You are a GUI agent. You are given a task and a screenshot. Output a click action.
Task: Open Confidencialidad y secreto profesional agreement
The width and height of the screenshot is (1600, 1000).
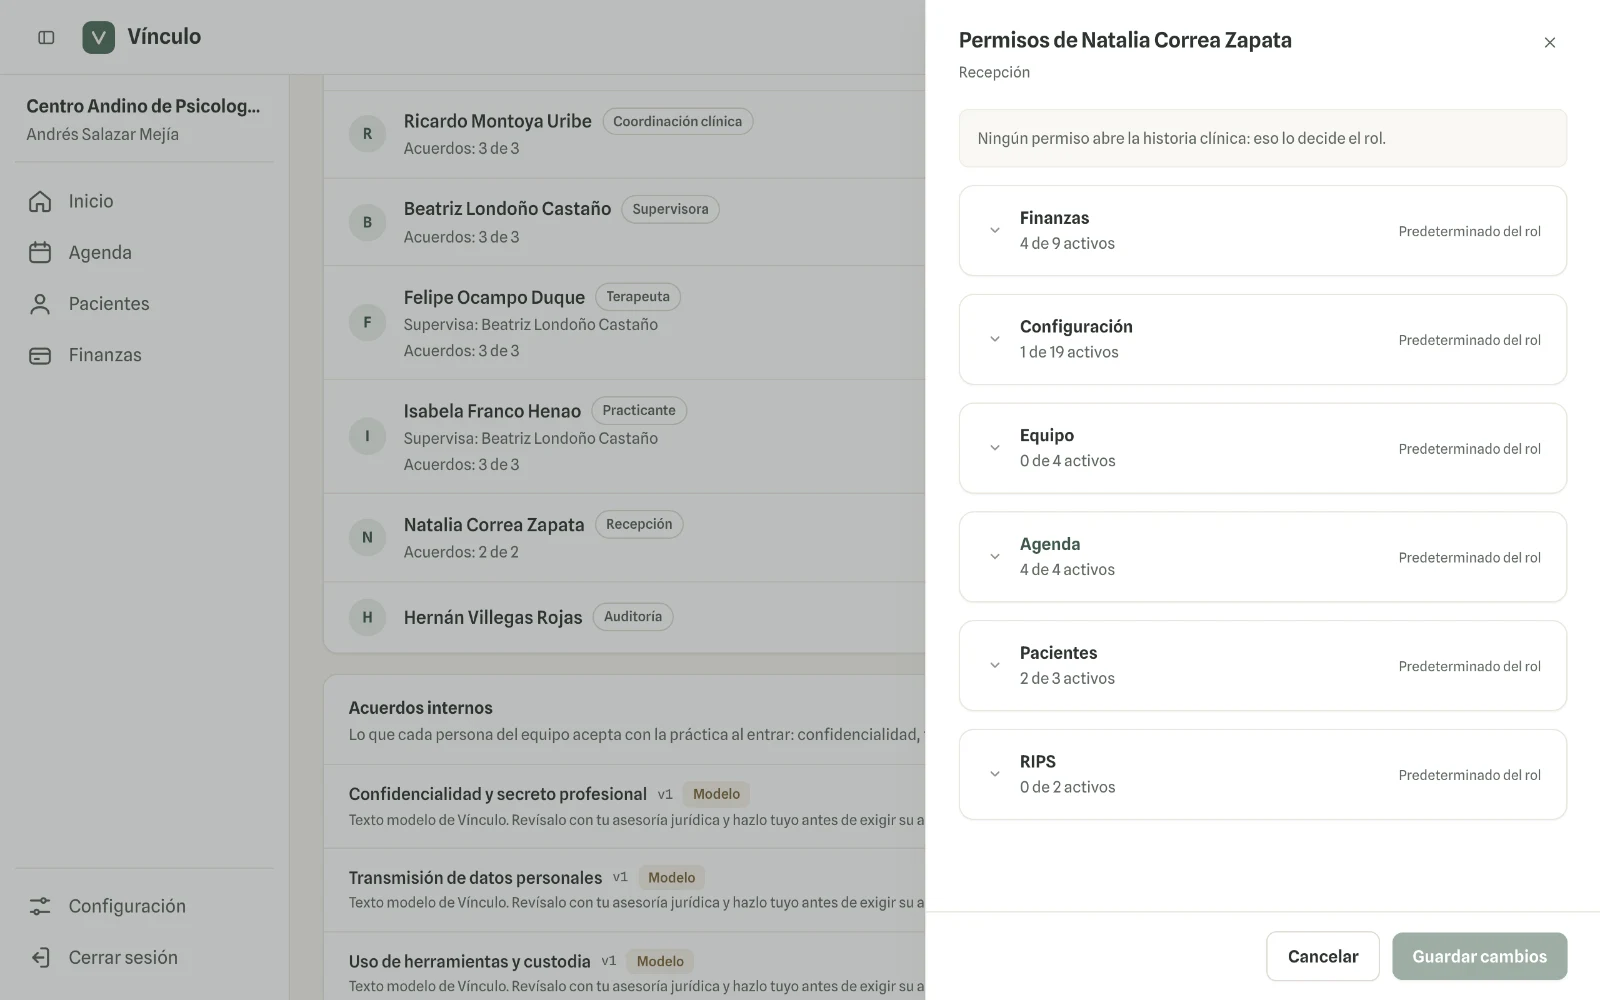[x=497, y=794]
